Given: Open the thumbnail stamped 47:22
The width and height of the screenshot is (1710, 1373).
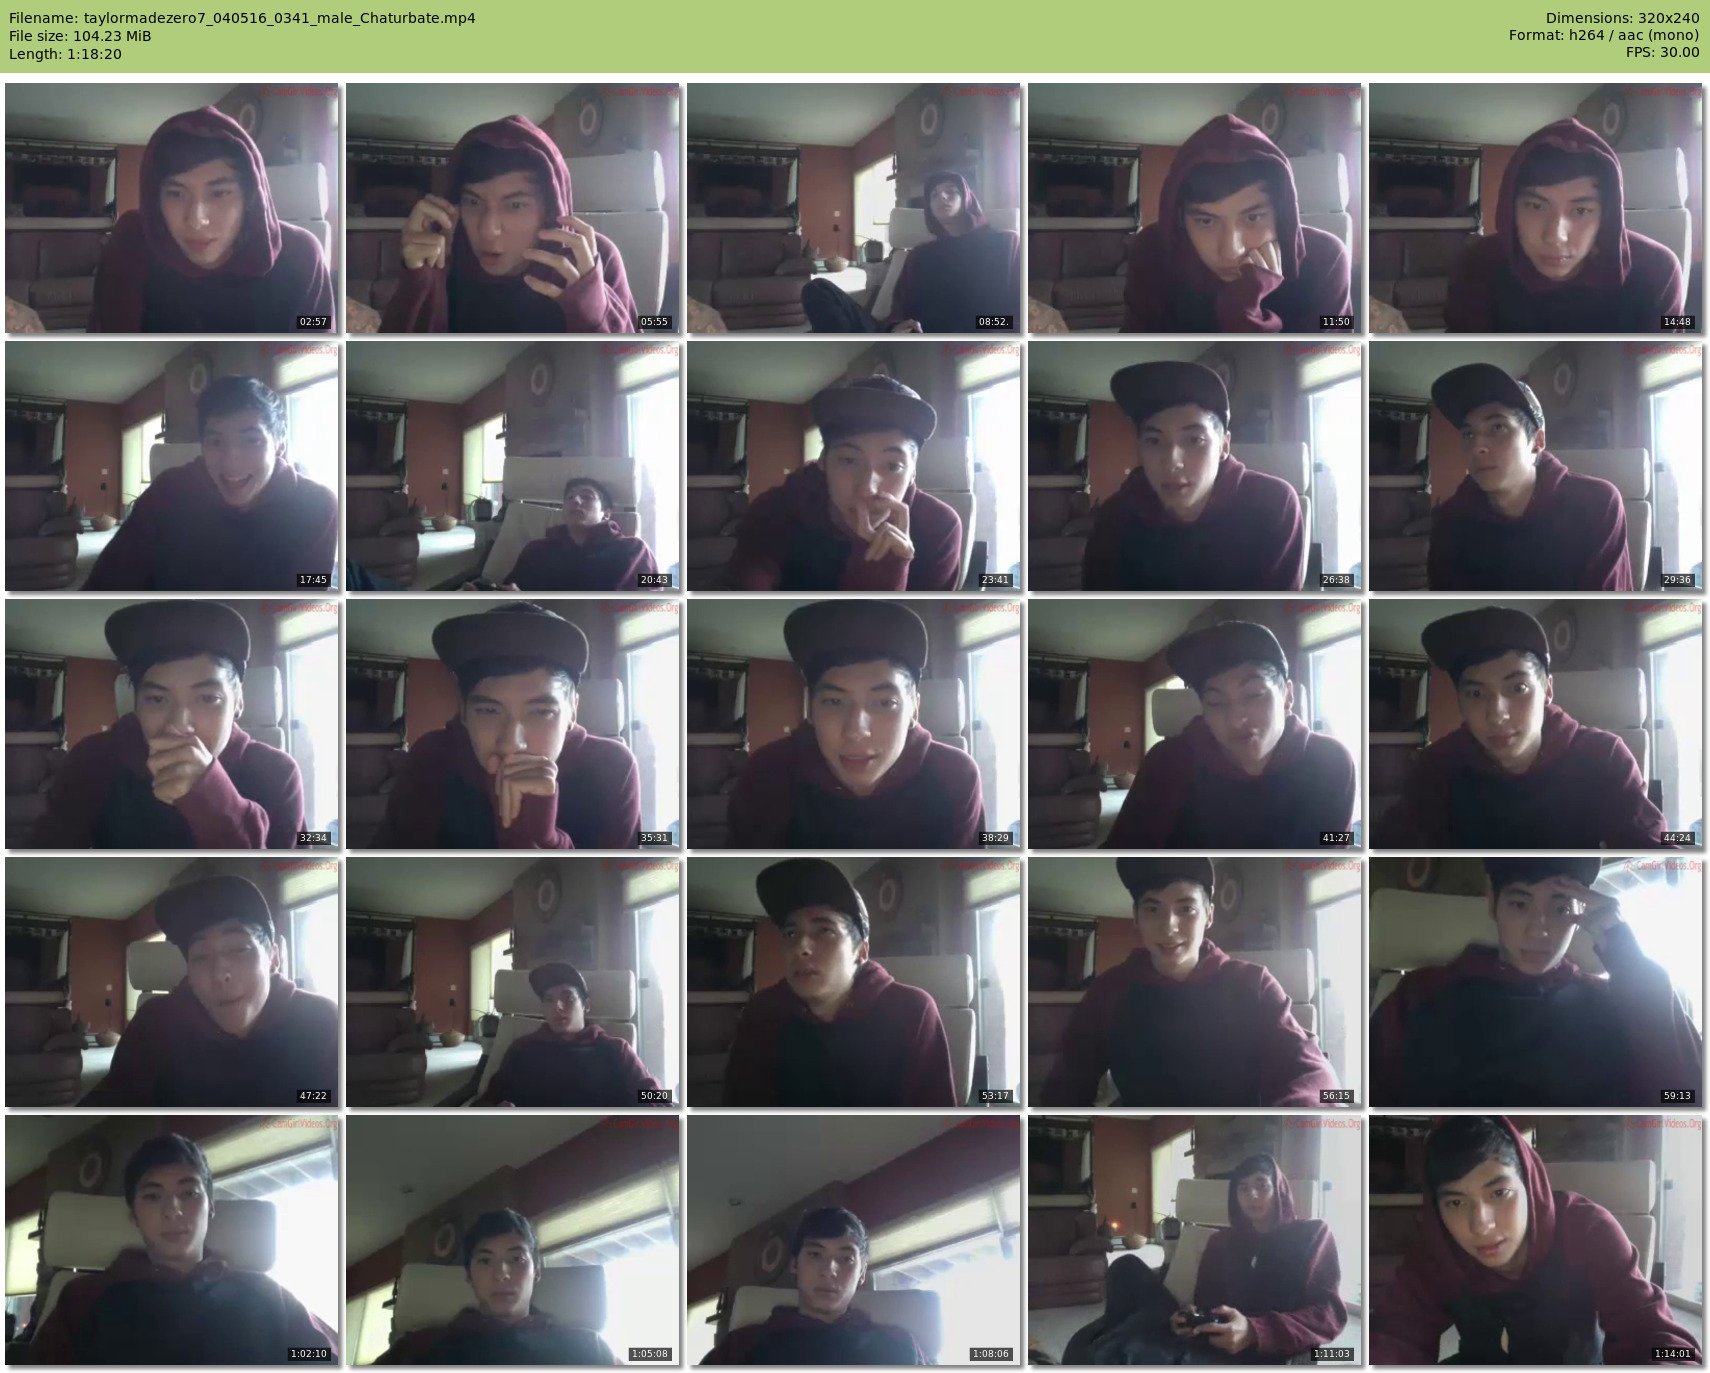Looking at the screenshot, I should tap(172, 982).
